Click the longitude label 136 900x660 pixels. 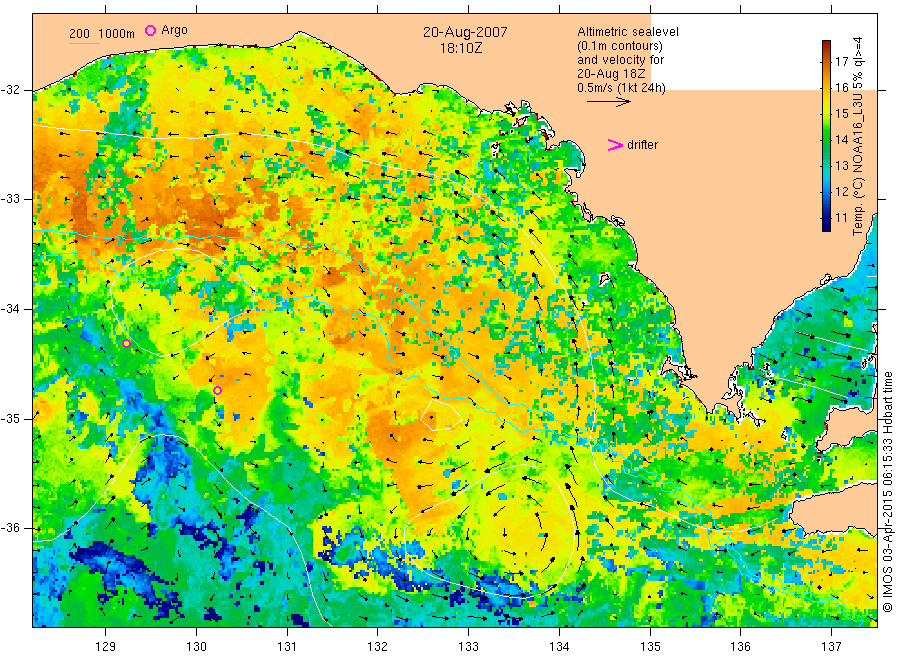(740, 647)
